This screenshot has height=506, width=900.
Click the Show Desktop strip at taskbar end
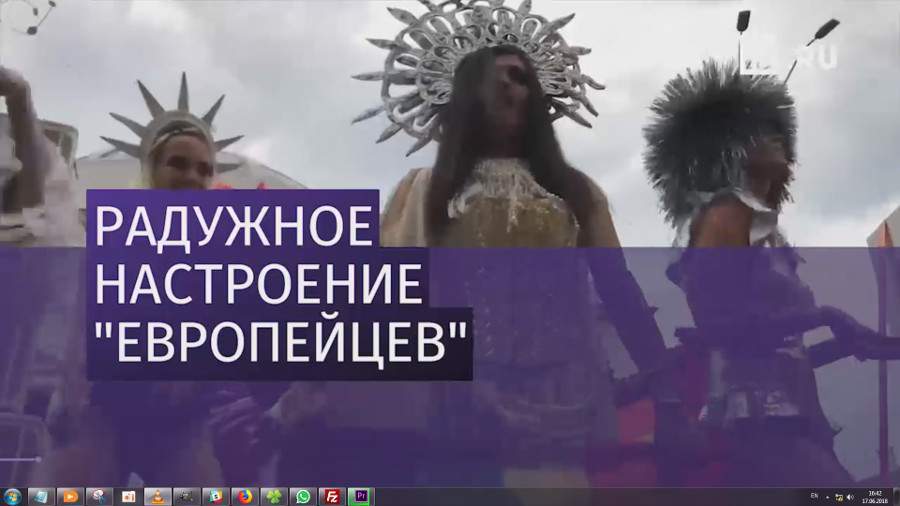(895, 497)
